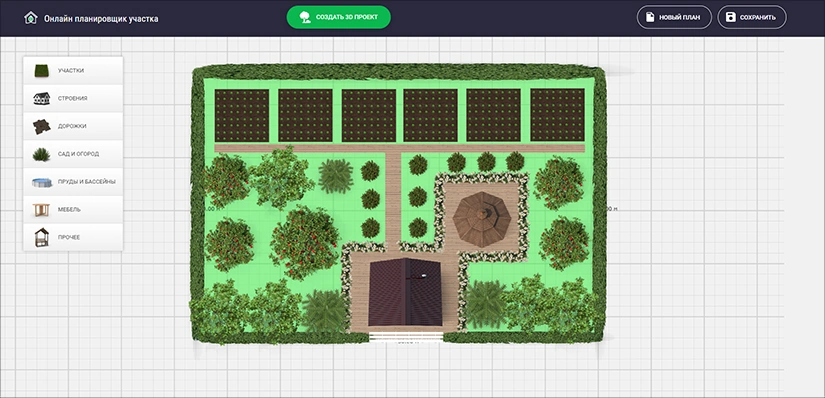Screen dimensions: 825x398
Task: Click the entrance steps below the house
Action: coord(406,337)
